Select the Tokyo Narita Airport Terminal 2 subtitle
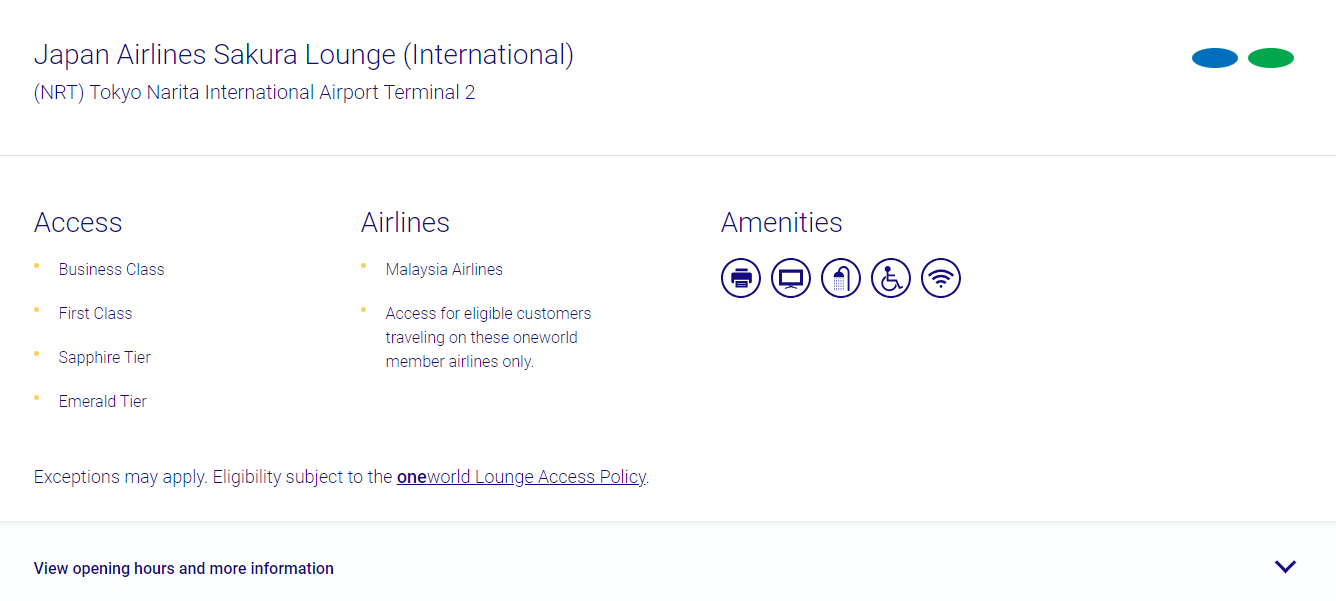 pos(254,92)
